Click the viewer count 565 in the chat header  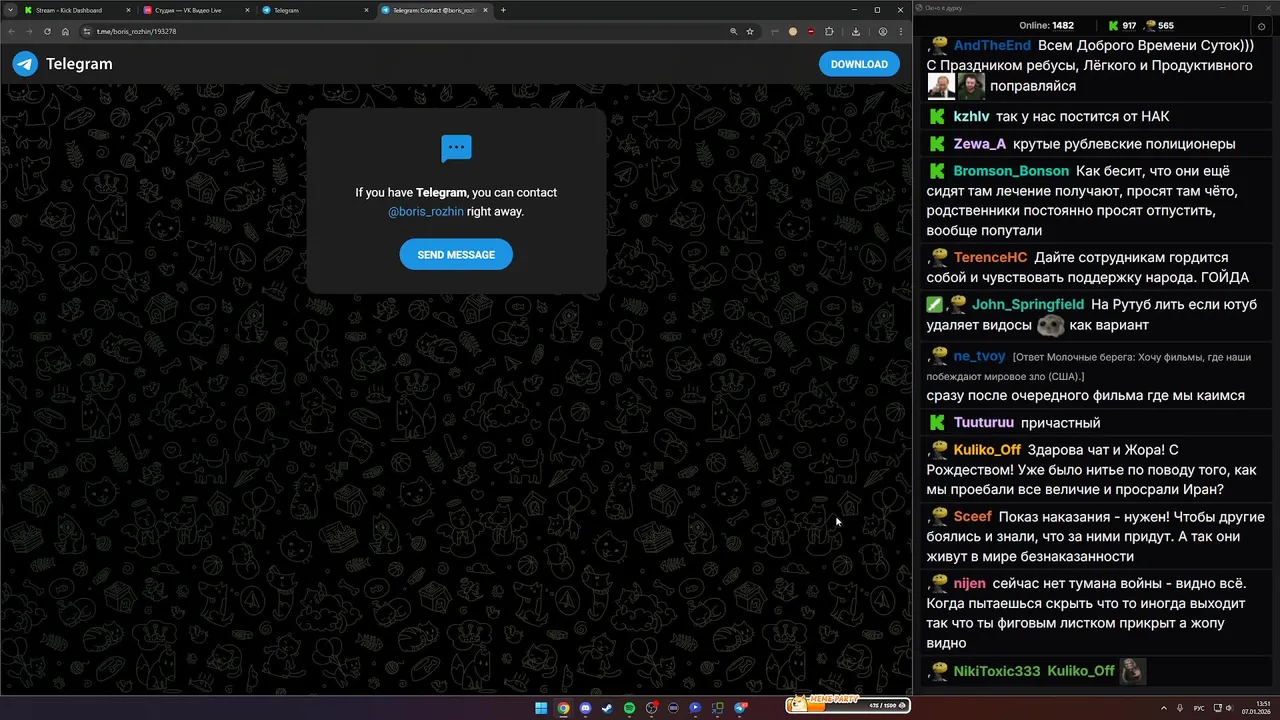tap(1159, 25)
